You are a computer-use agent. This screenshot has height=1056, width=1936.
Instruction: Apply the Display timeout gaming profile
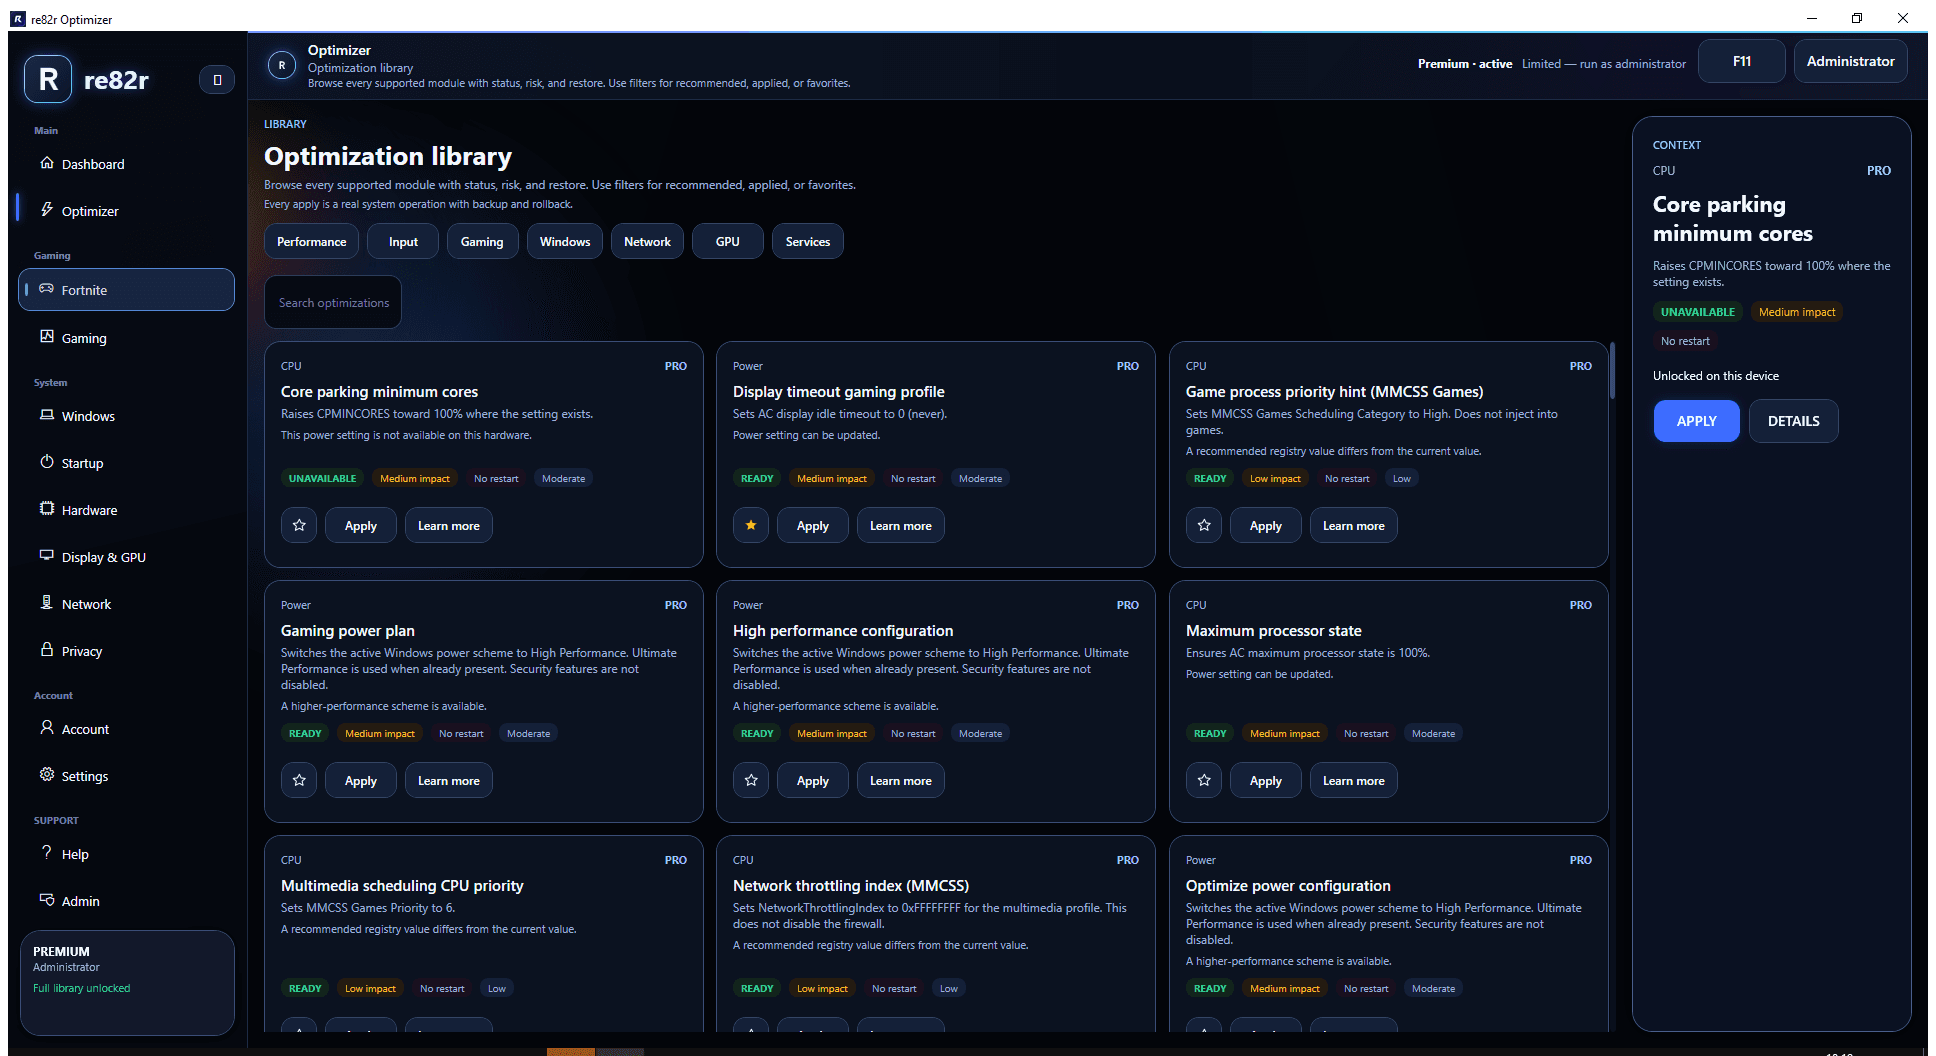(813, 525)
